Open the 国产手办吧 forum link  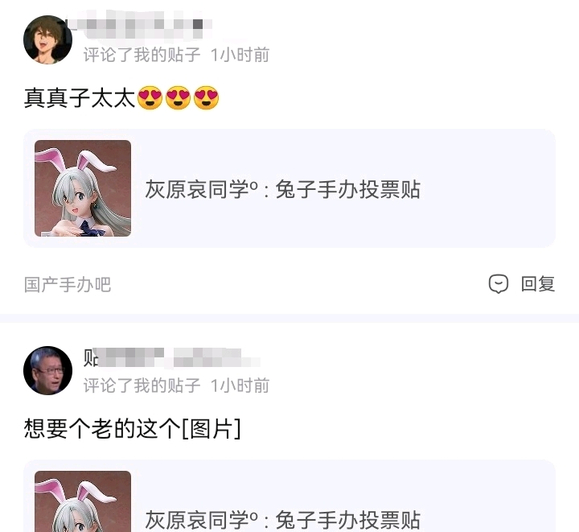[x=68, y=285]
